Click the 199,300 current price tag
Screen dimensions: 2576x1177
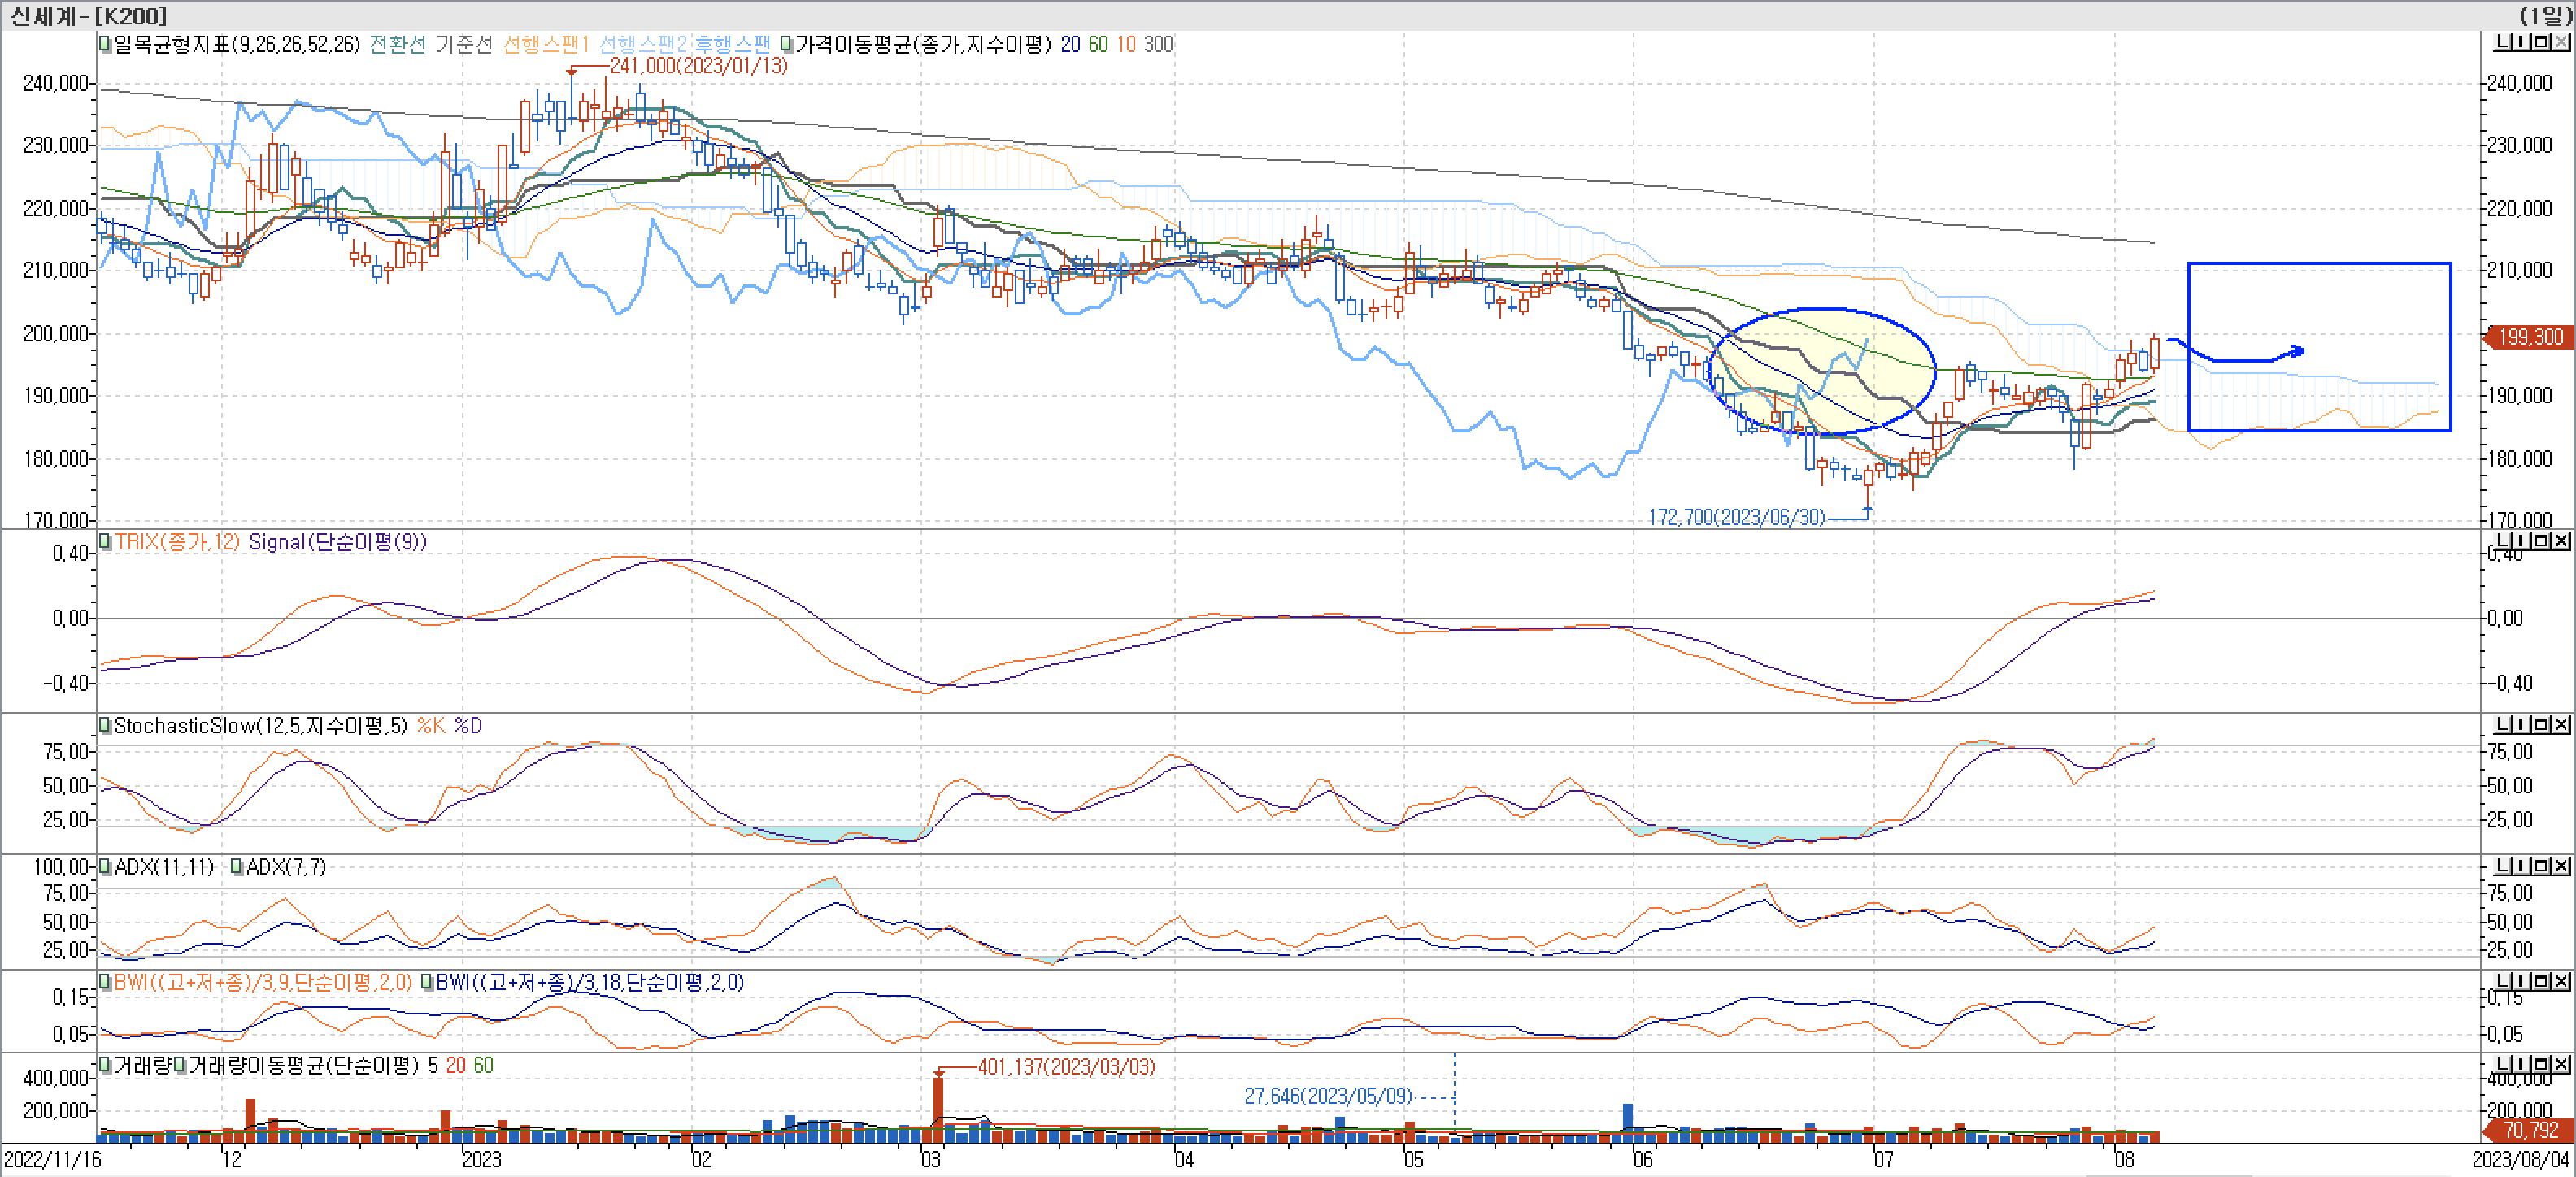coord(2530,337)
